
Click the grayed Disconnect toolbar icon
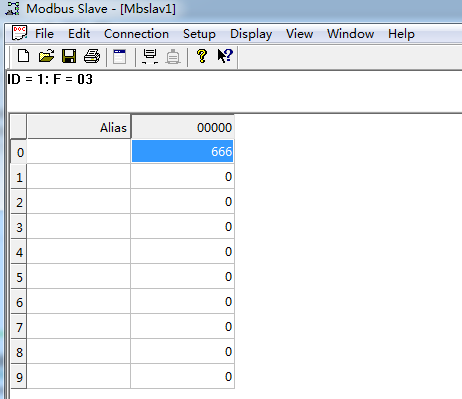173,56
